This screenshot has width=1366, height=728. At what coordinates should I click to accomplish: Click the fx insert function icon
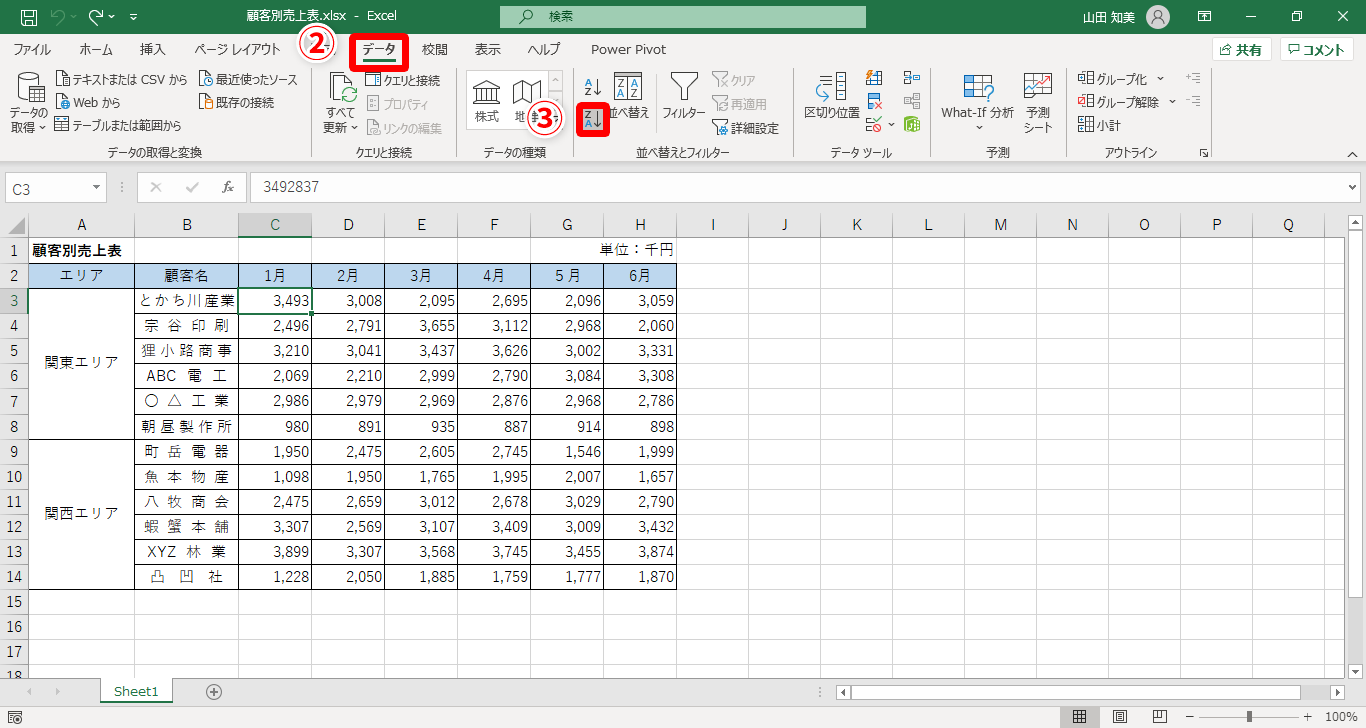coord(228,187)
